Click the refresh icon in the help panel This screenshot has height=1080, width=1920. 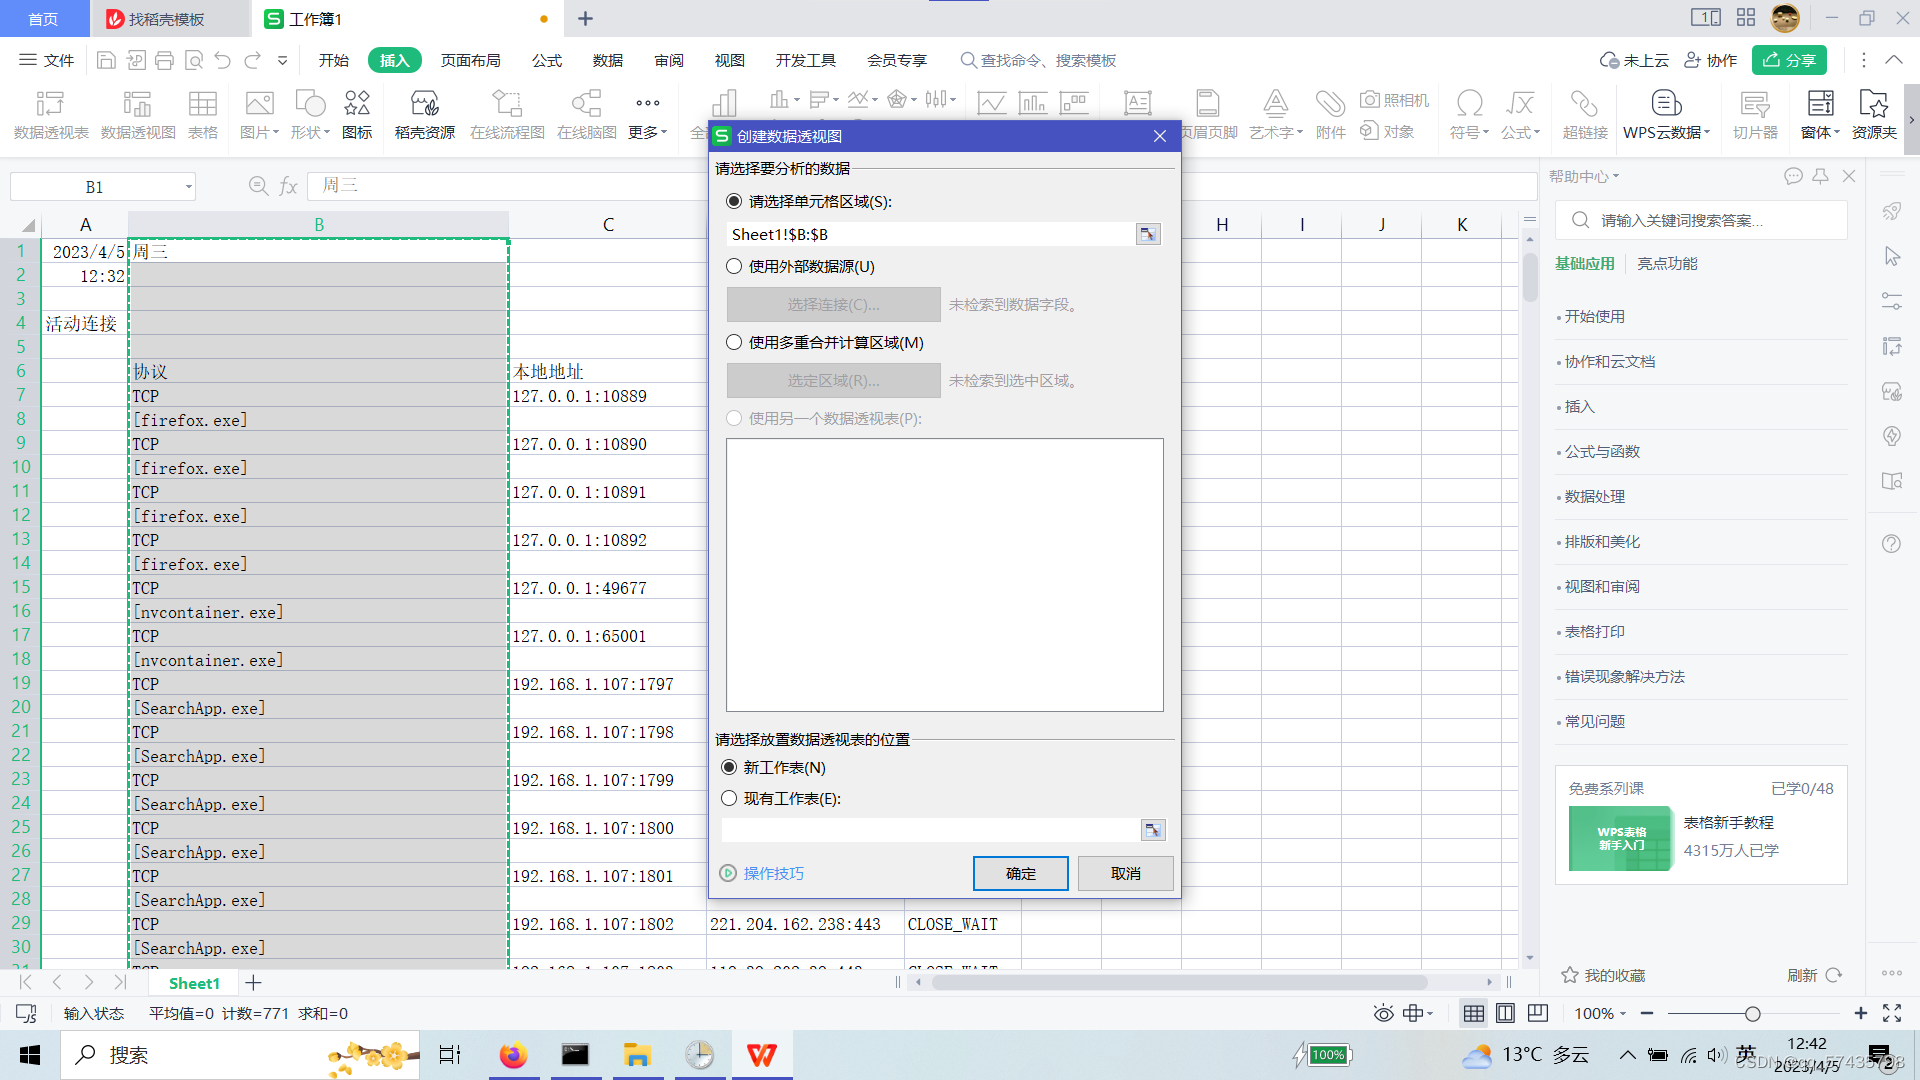click(x=1833, y=975)
